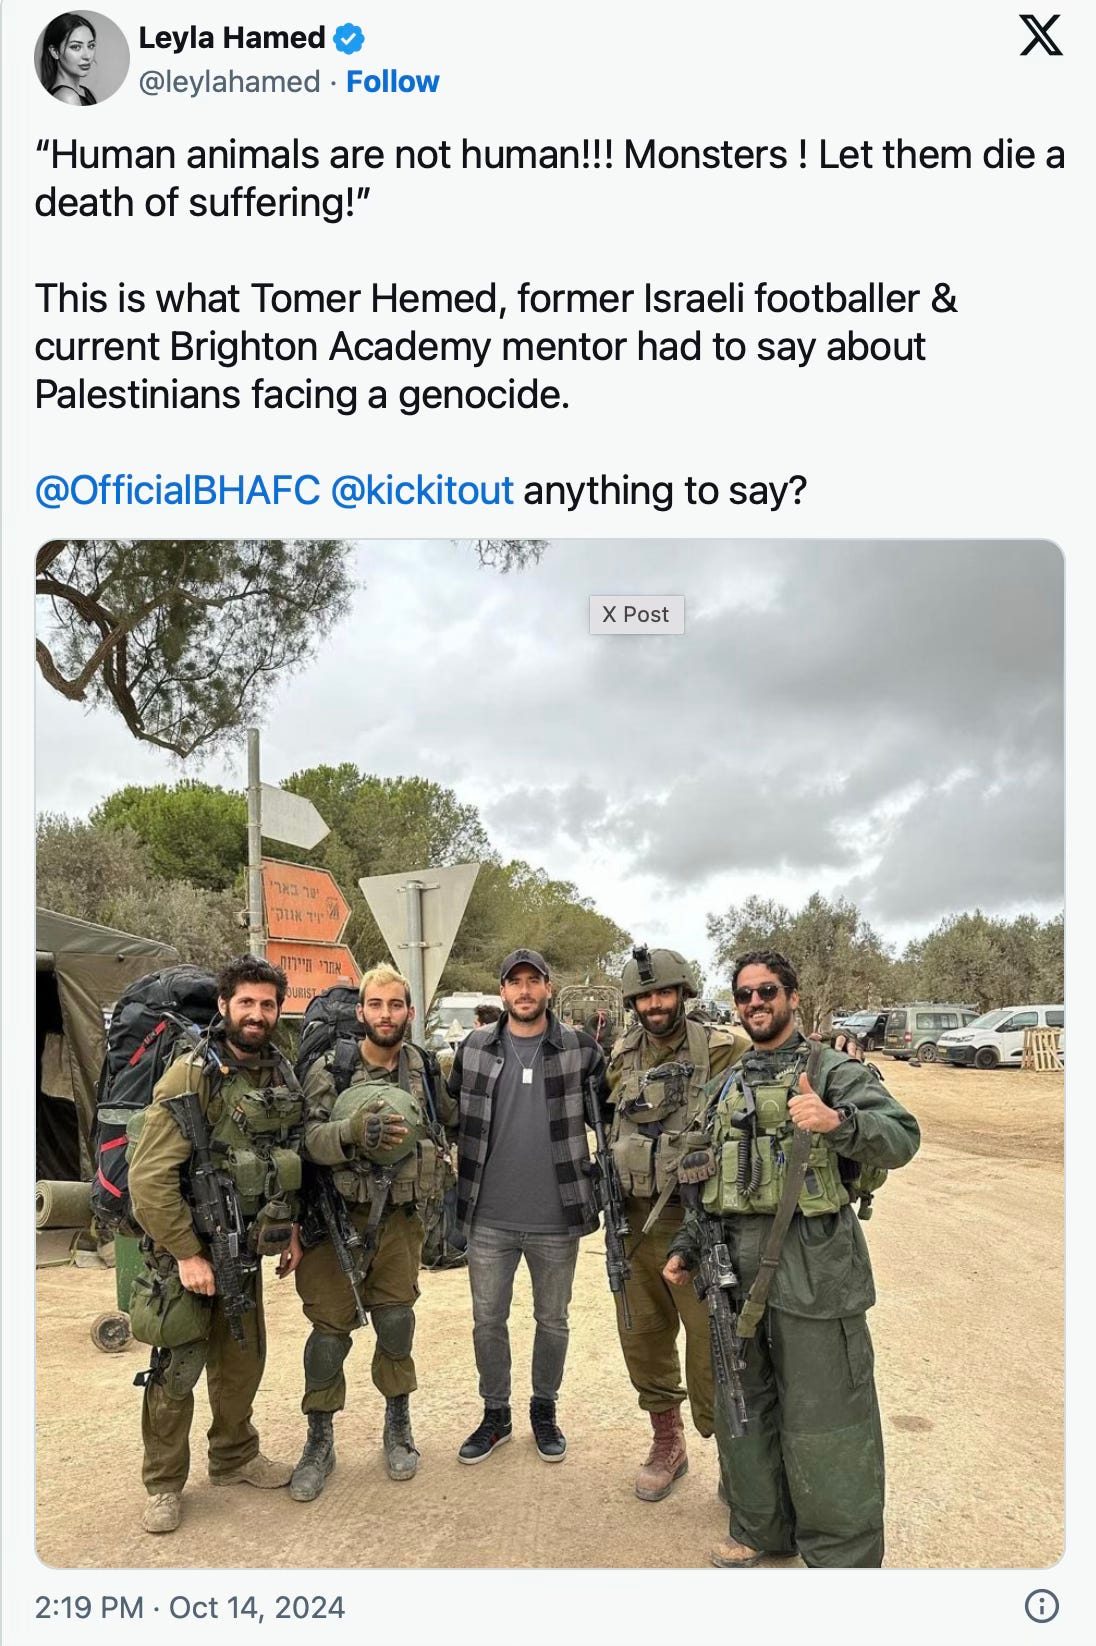Click the white van parked in photo
Viewport: 1096px width, 1646px height.
click(x=999, y=1035)
